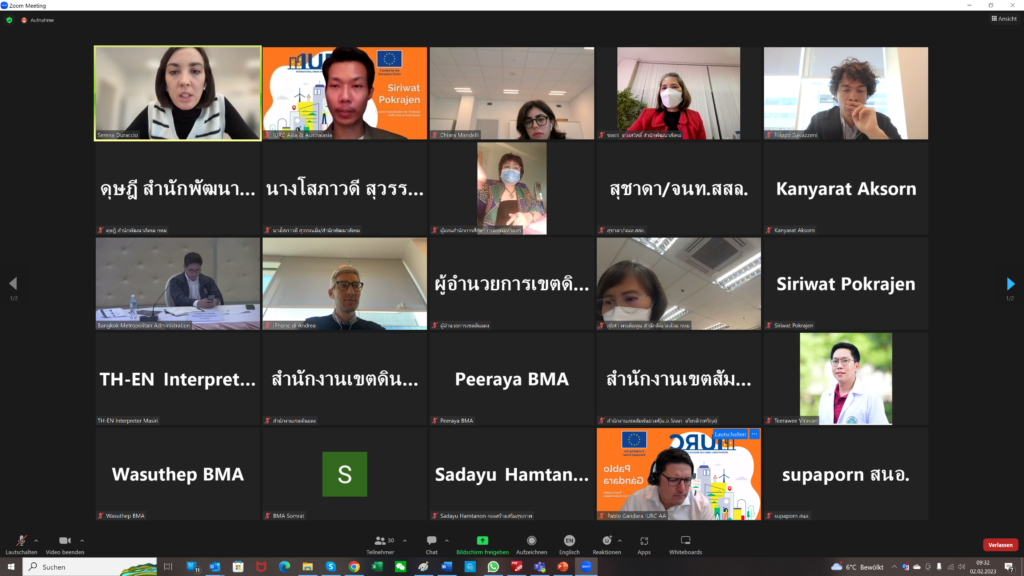This screenshot has height=576, width=1024.
Task: Click the green Bildschirm freigeben icon
Action: coord(482,541)
